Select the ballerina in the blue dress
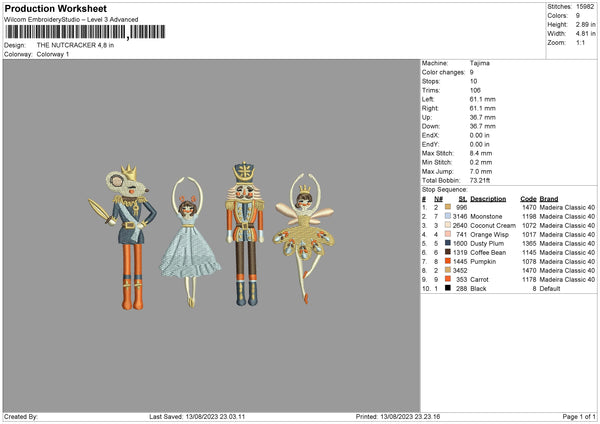Image resolution: width=600 pixels, height=424 pixels. coord(190,242)
